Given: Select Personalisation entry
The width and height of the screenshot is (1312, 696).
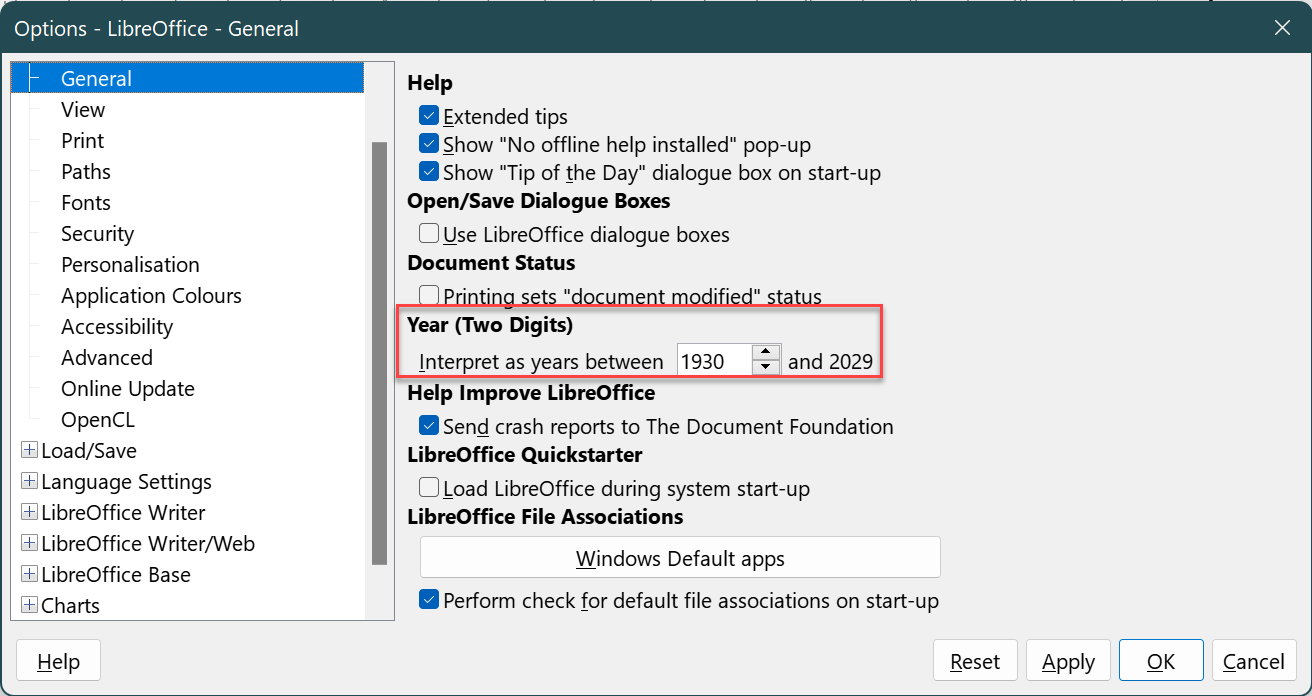Looking at the screenshot, I should [130, 264].
